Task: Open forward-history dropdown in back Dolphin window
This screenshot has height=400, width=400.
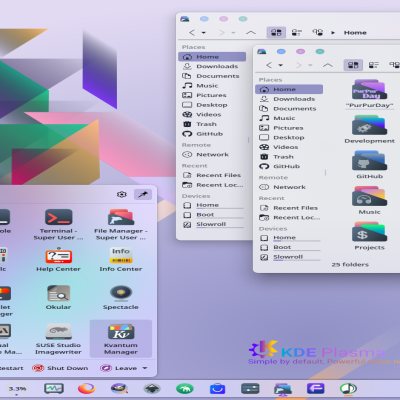Action: tap(233, 33)
